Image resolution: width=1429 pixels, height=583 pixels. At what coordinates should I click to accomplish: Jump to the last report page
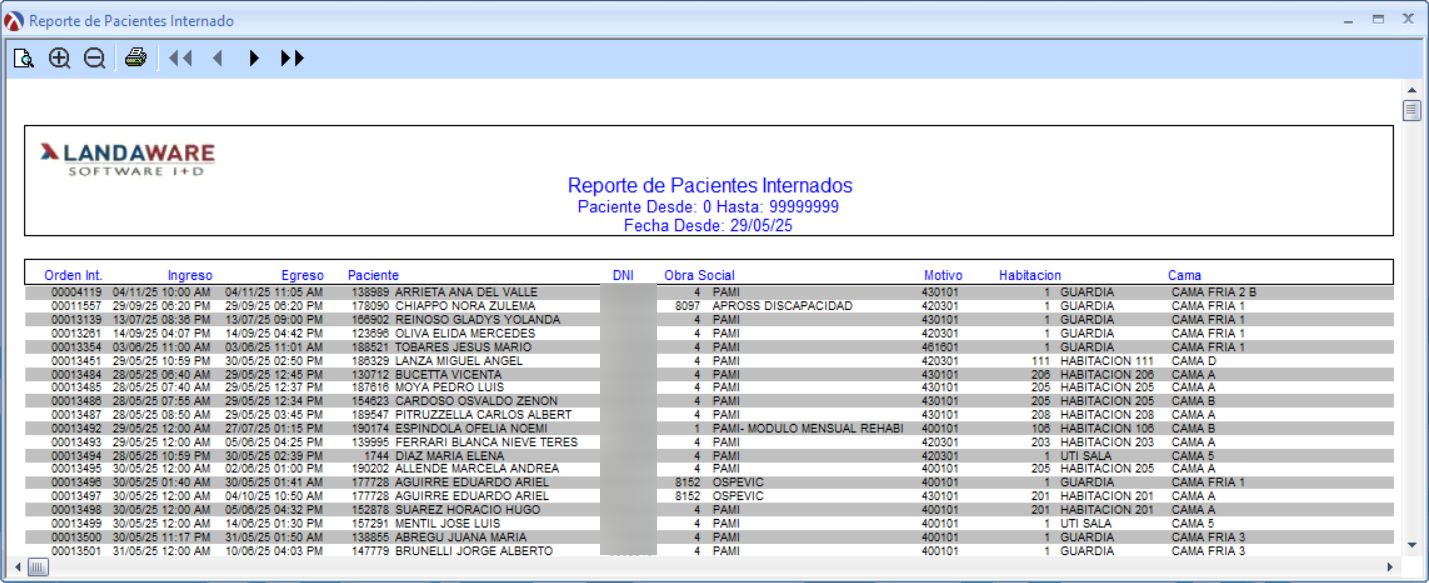click(291, 59)
